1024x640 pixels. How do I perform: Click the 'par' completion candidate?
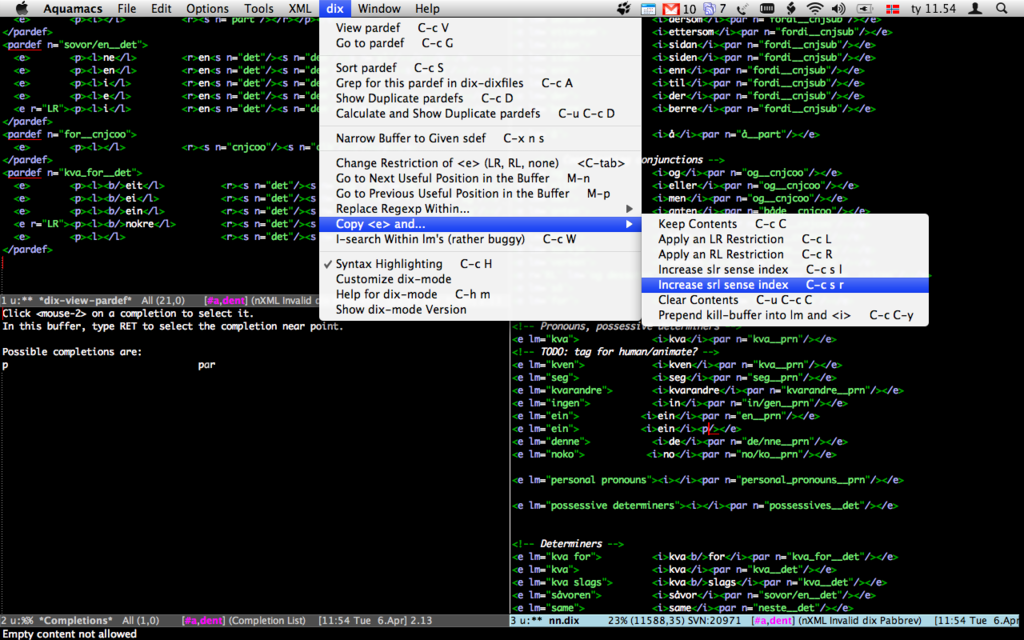pos(206,365)
